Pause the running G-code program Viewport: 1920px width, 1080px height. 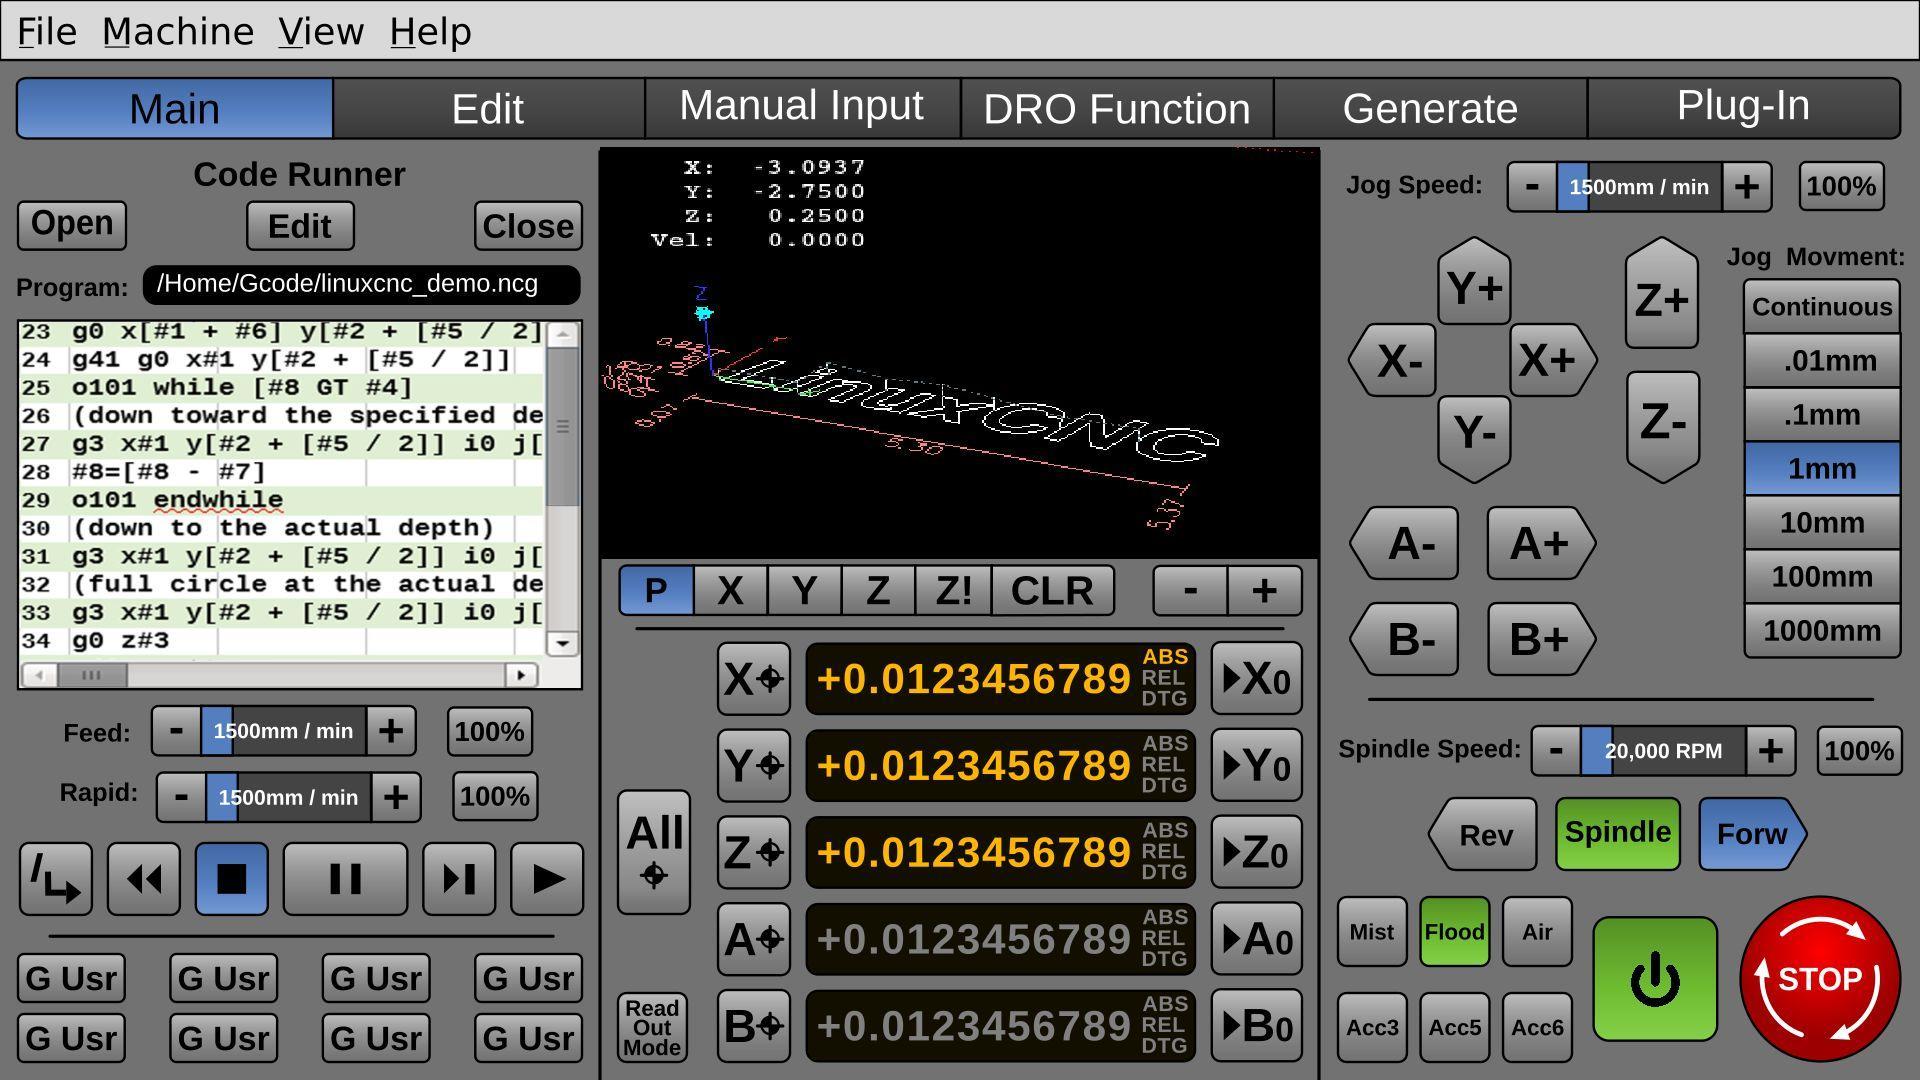pyautogui.click(x=345, y=879)
